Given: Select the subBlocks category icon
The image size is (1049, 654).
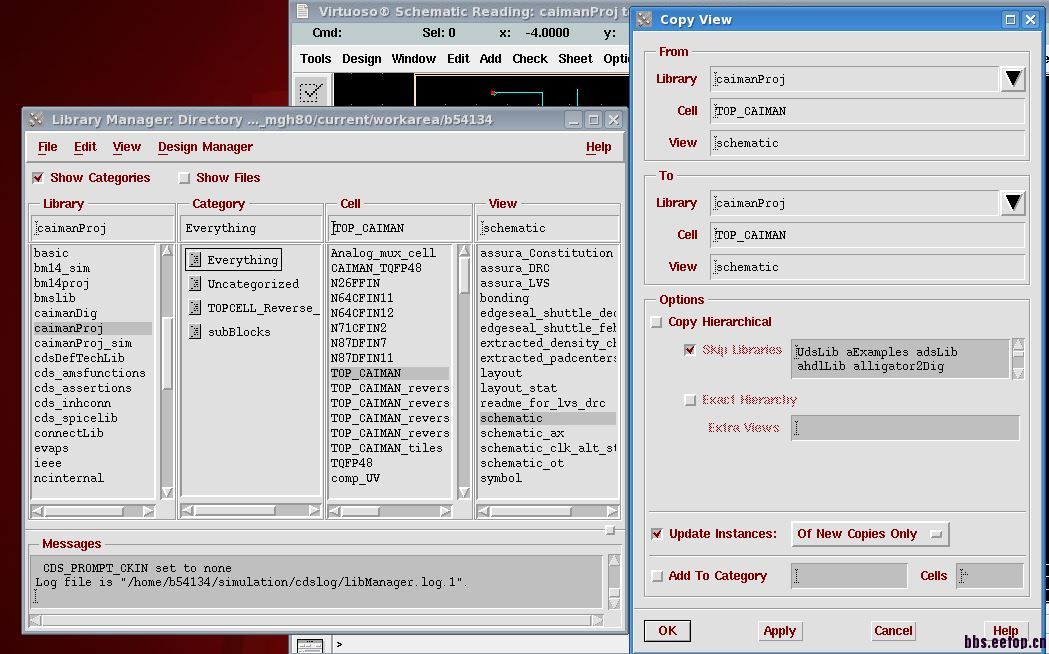Looking at the screenshot, I should pyautogui.click(x=196, y=332).
